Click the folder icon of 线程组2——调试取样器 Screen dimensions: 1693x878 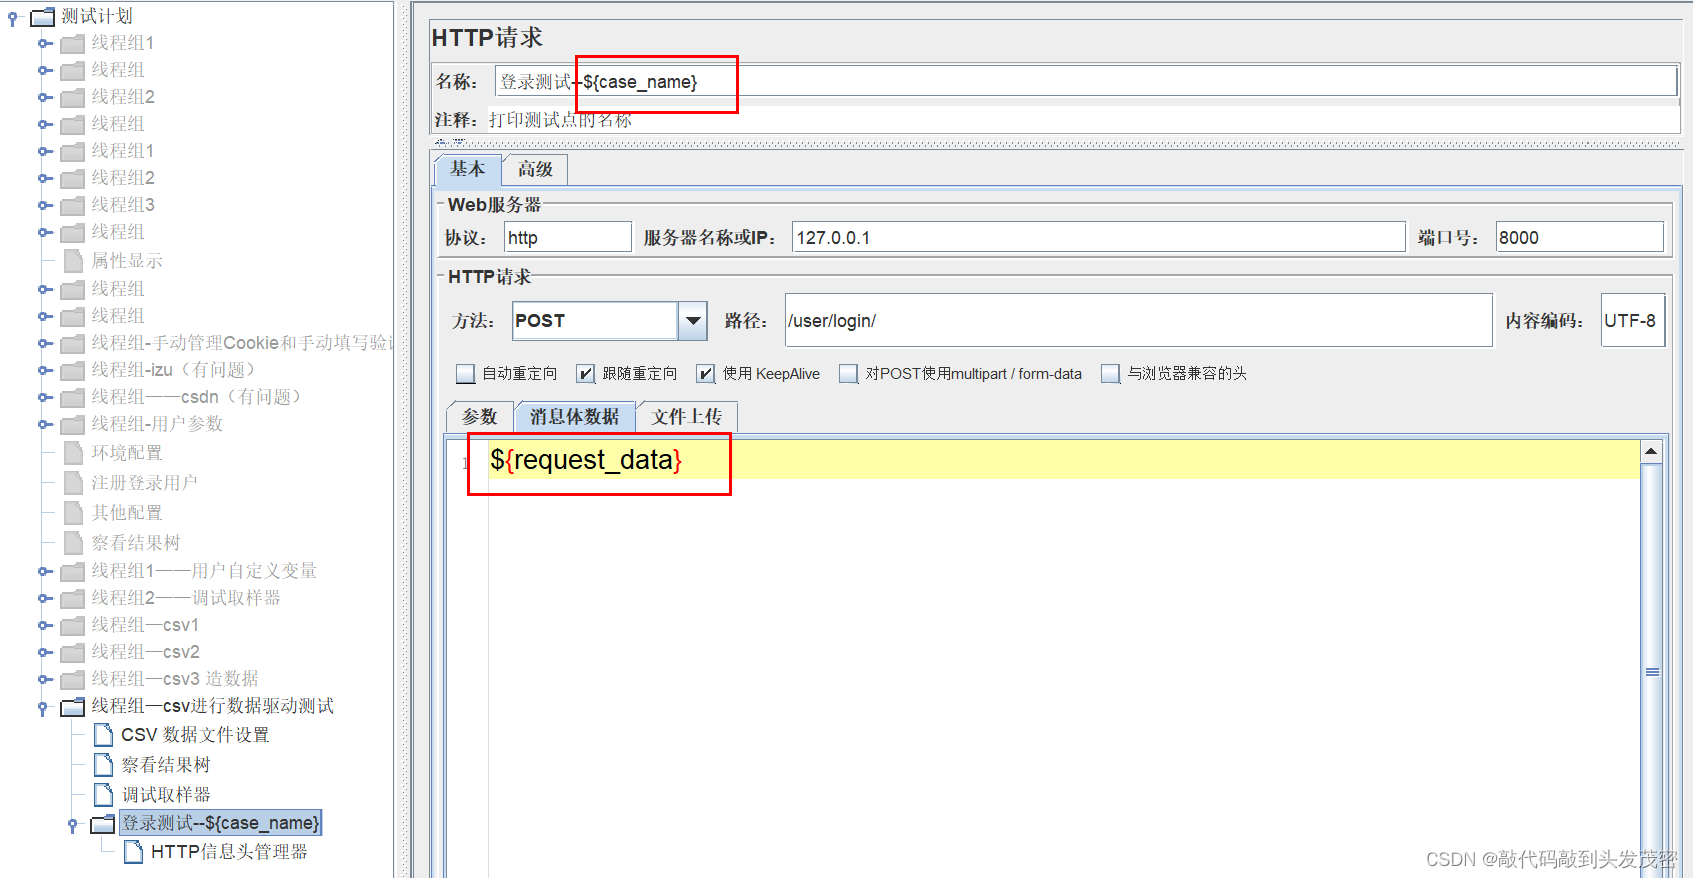pyautogui.click(x=72, y=598)
